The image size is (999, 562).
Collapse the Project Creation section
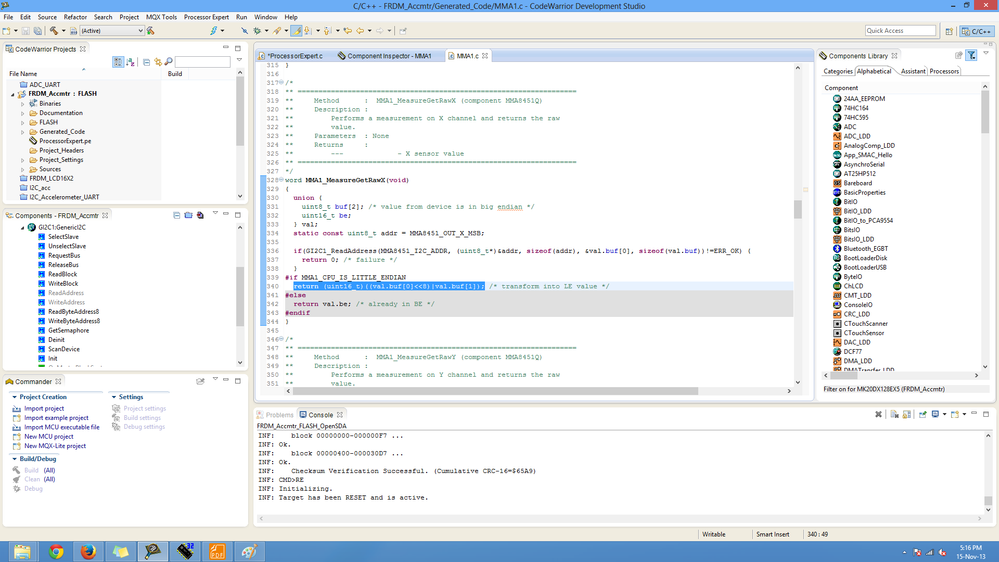coord(14,397)
